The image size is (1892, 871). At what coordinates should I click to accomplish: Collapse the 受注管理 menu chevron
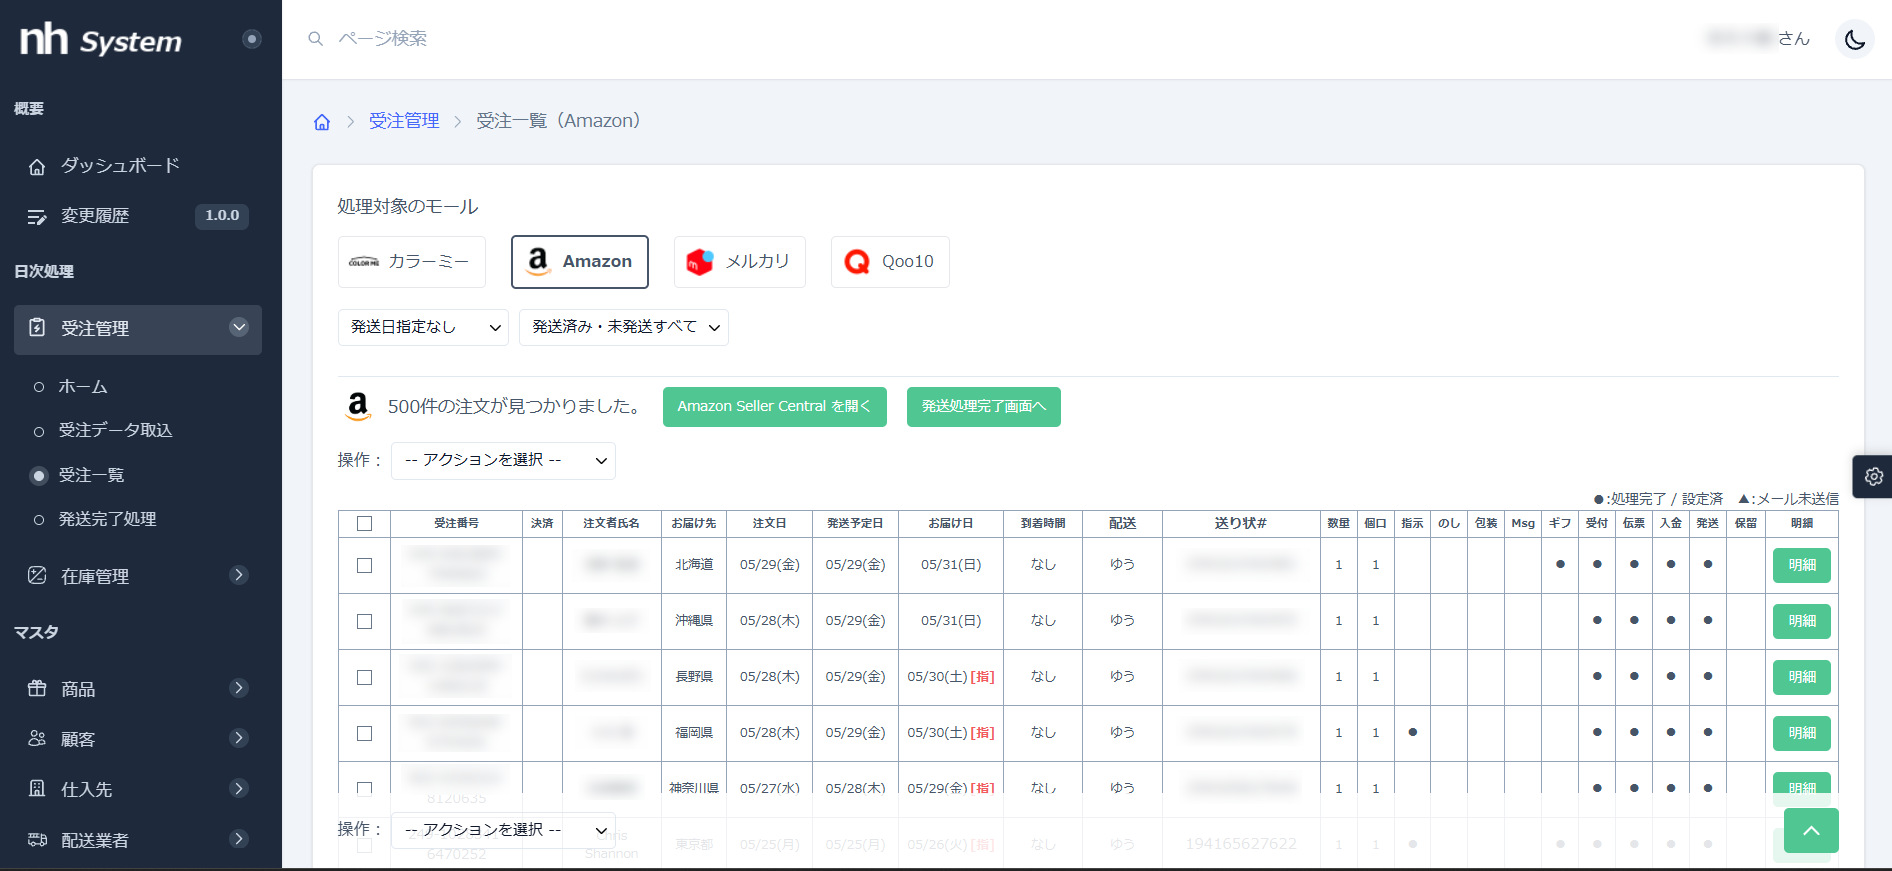(x=239, y=327)
